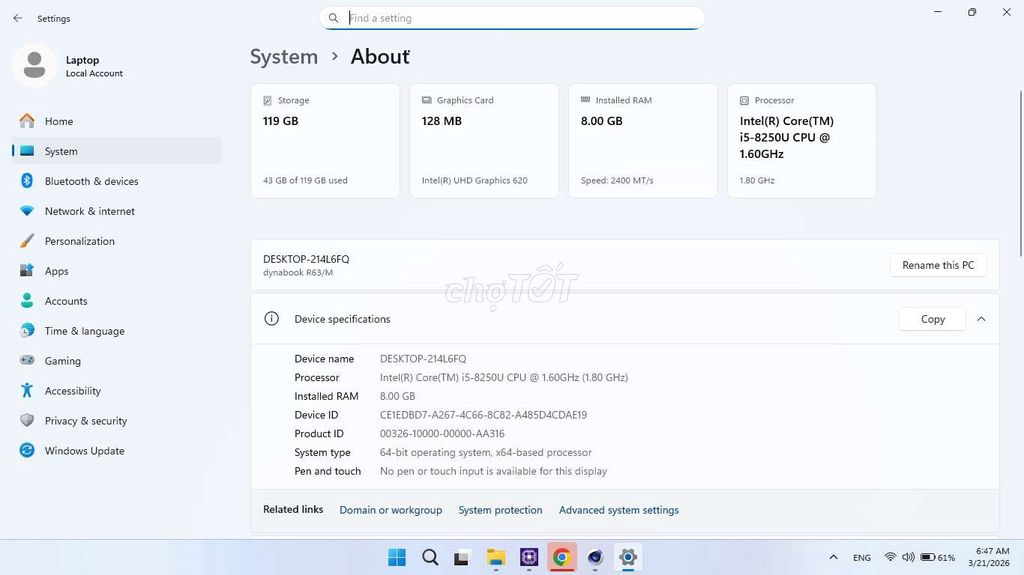Click the round dark app icon beside the taskbar gear
Image resolution: width=1024 pixels, height=575 pixels.
coord(595,557)
